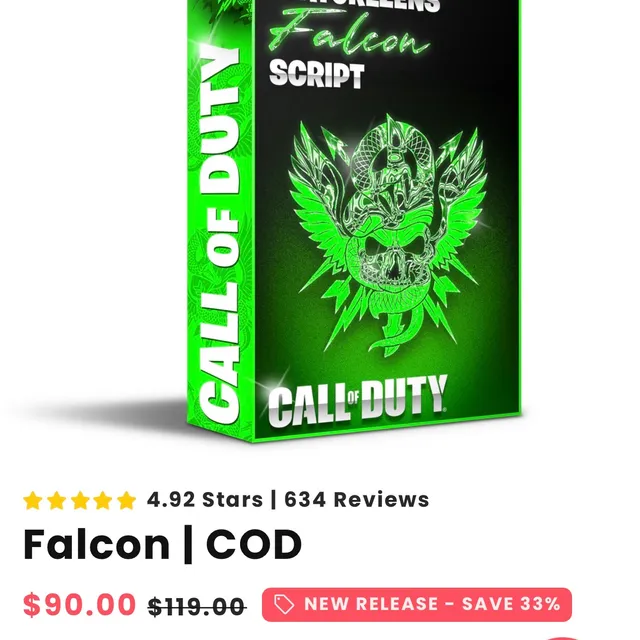Click the fifth yellow rating star
Viewport: 640px width, 640px height.
coord(127,500)
